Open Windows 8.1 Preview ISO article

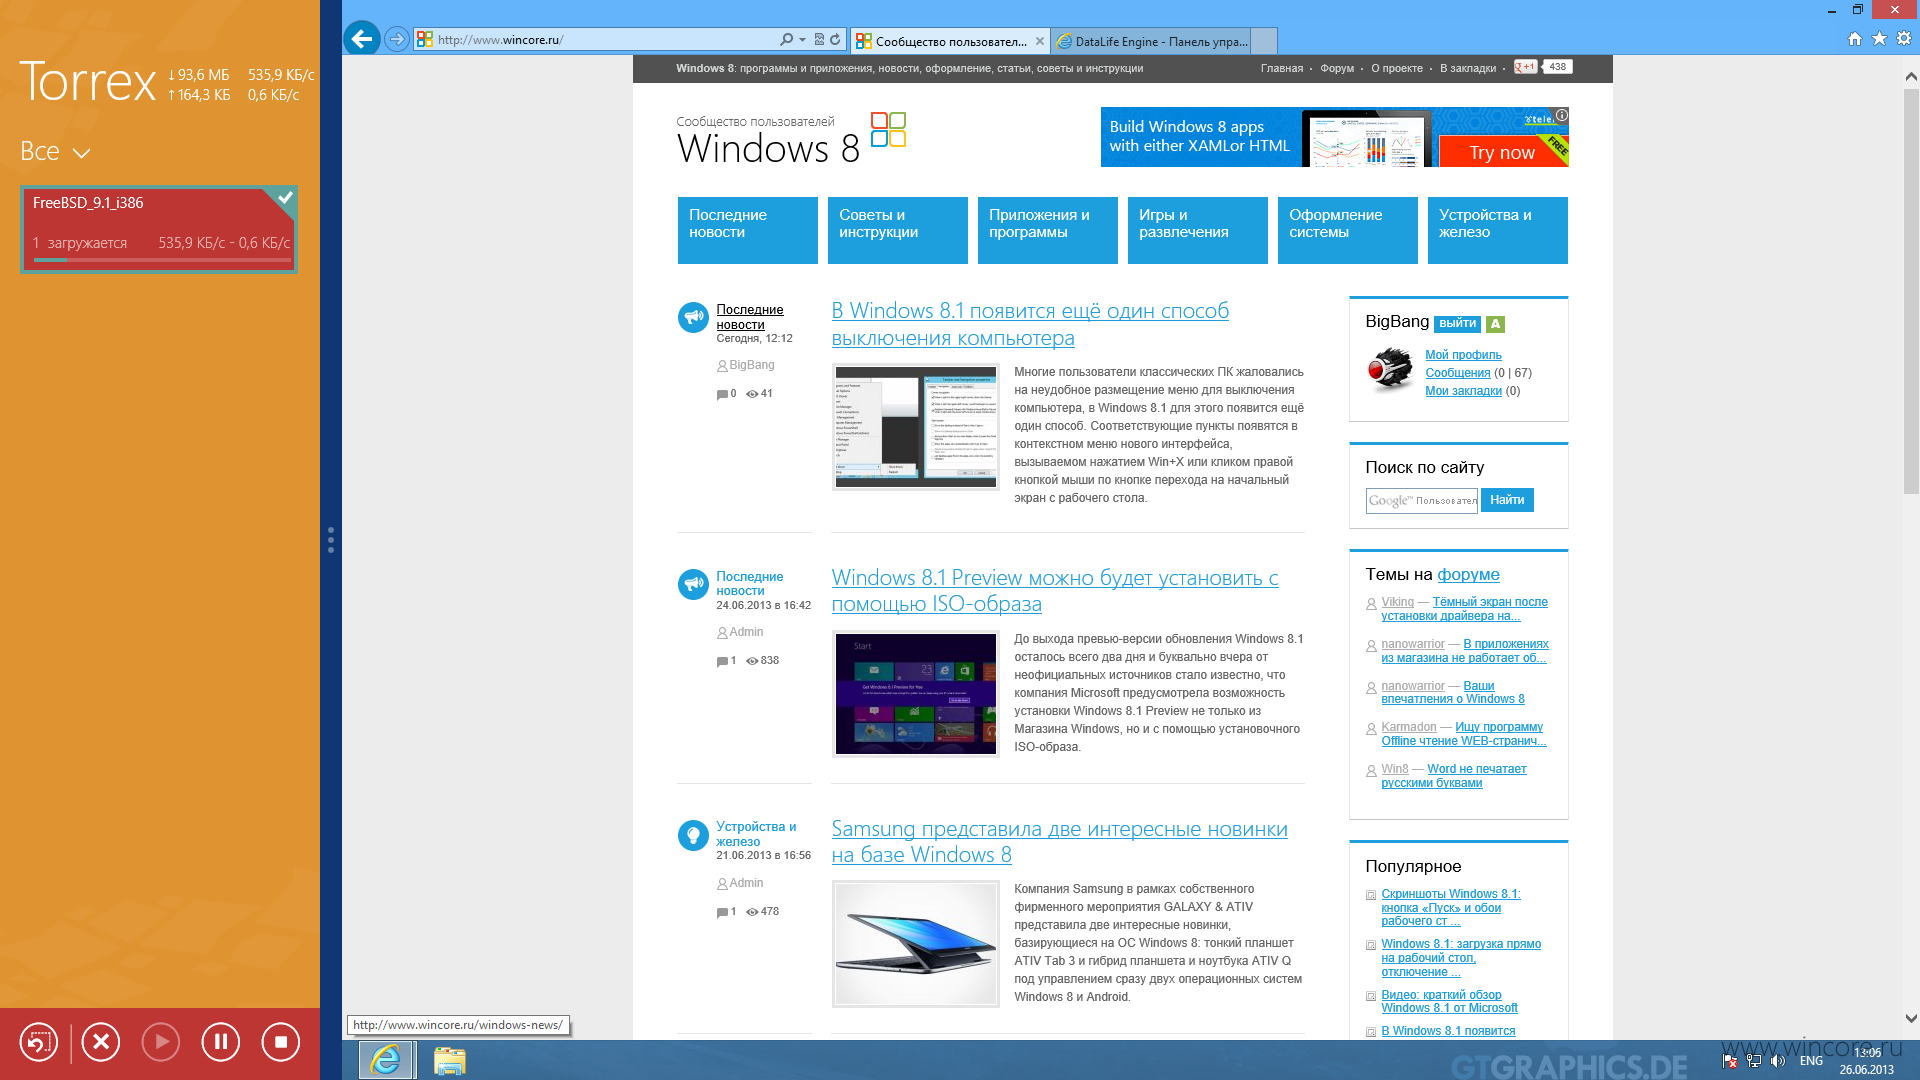[1055, 591]
